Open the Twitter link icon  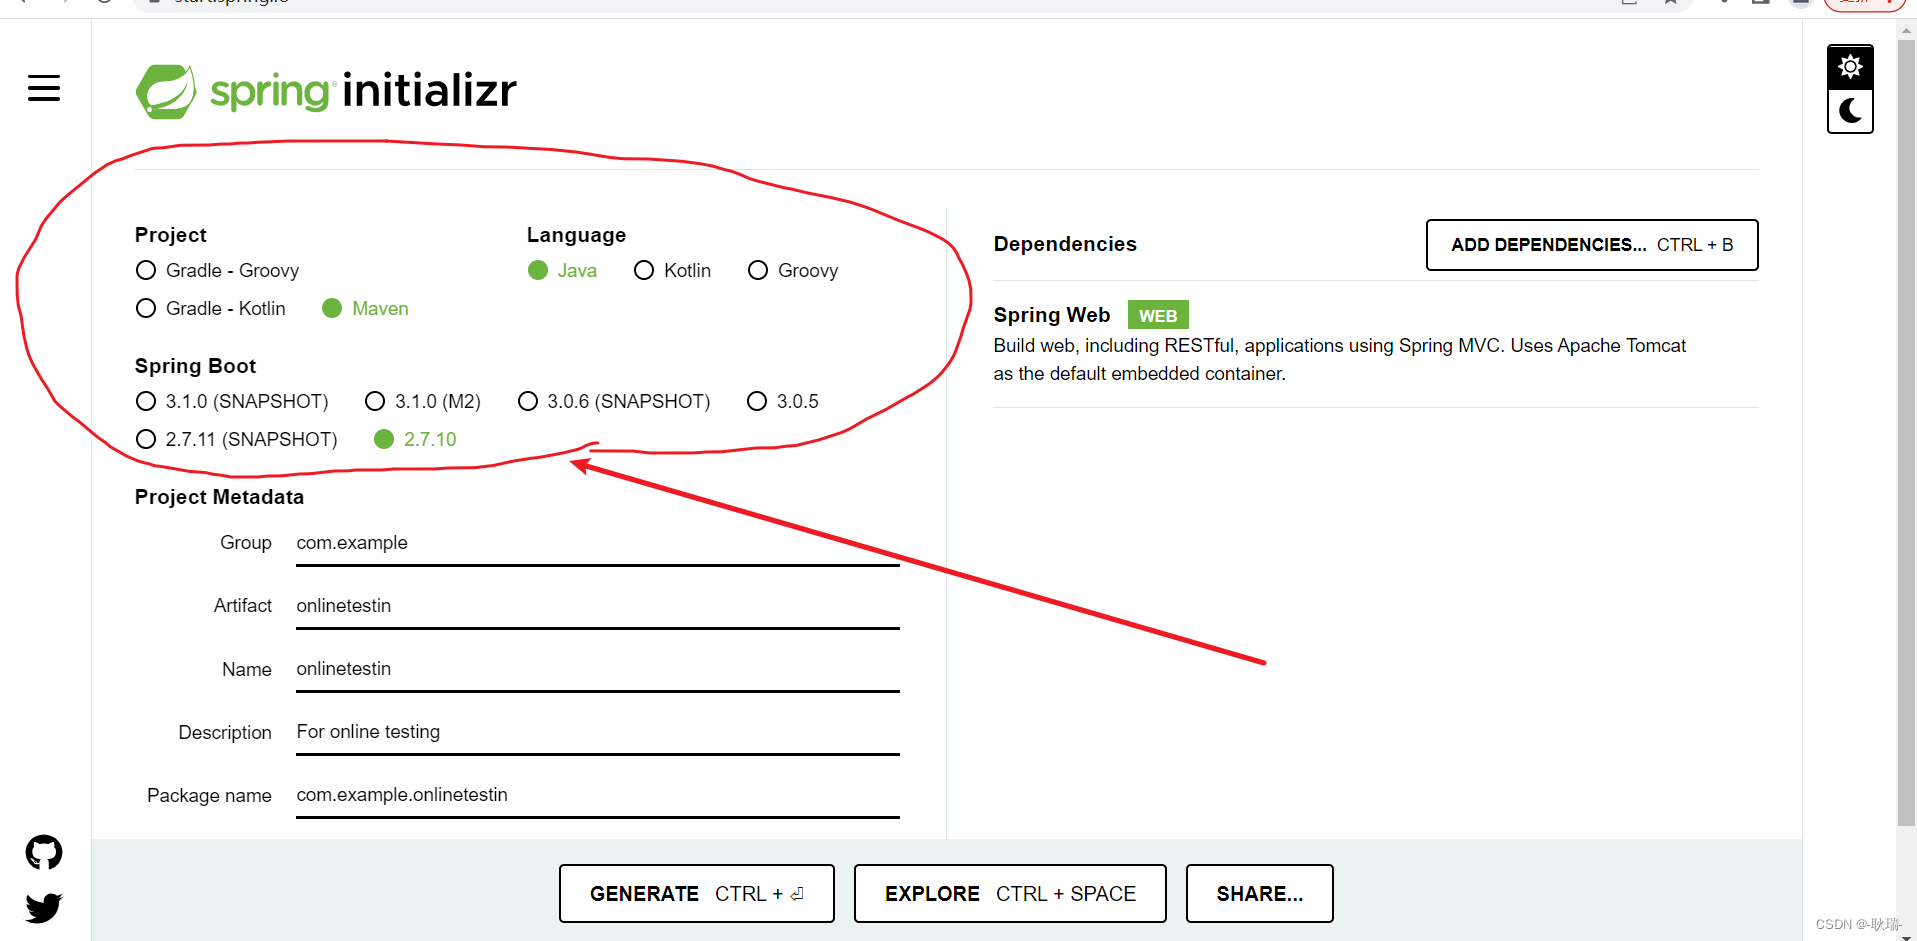(44, 907)
